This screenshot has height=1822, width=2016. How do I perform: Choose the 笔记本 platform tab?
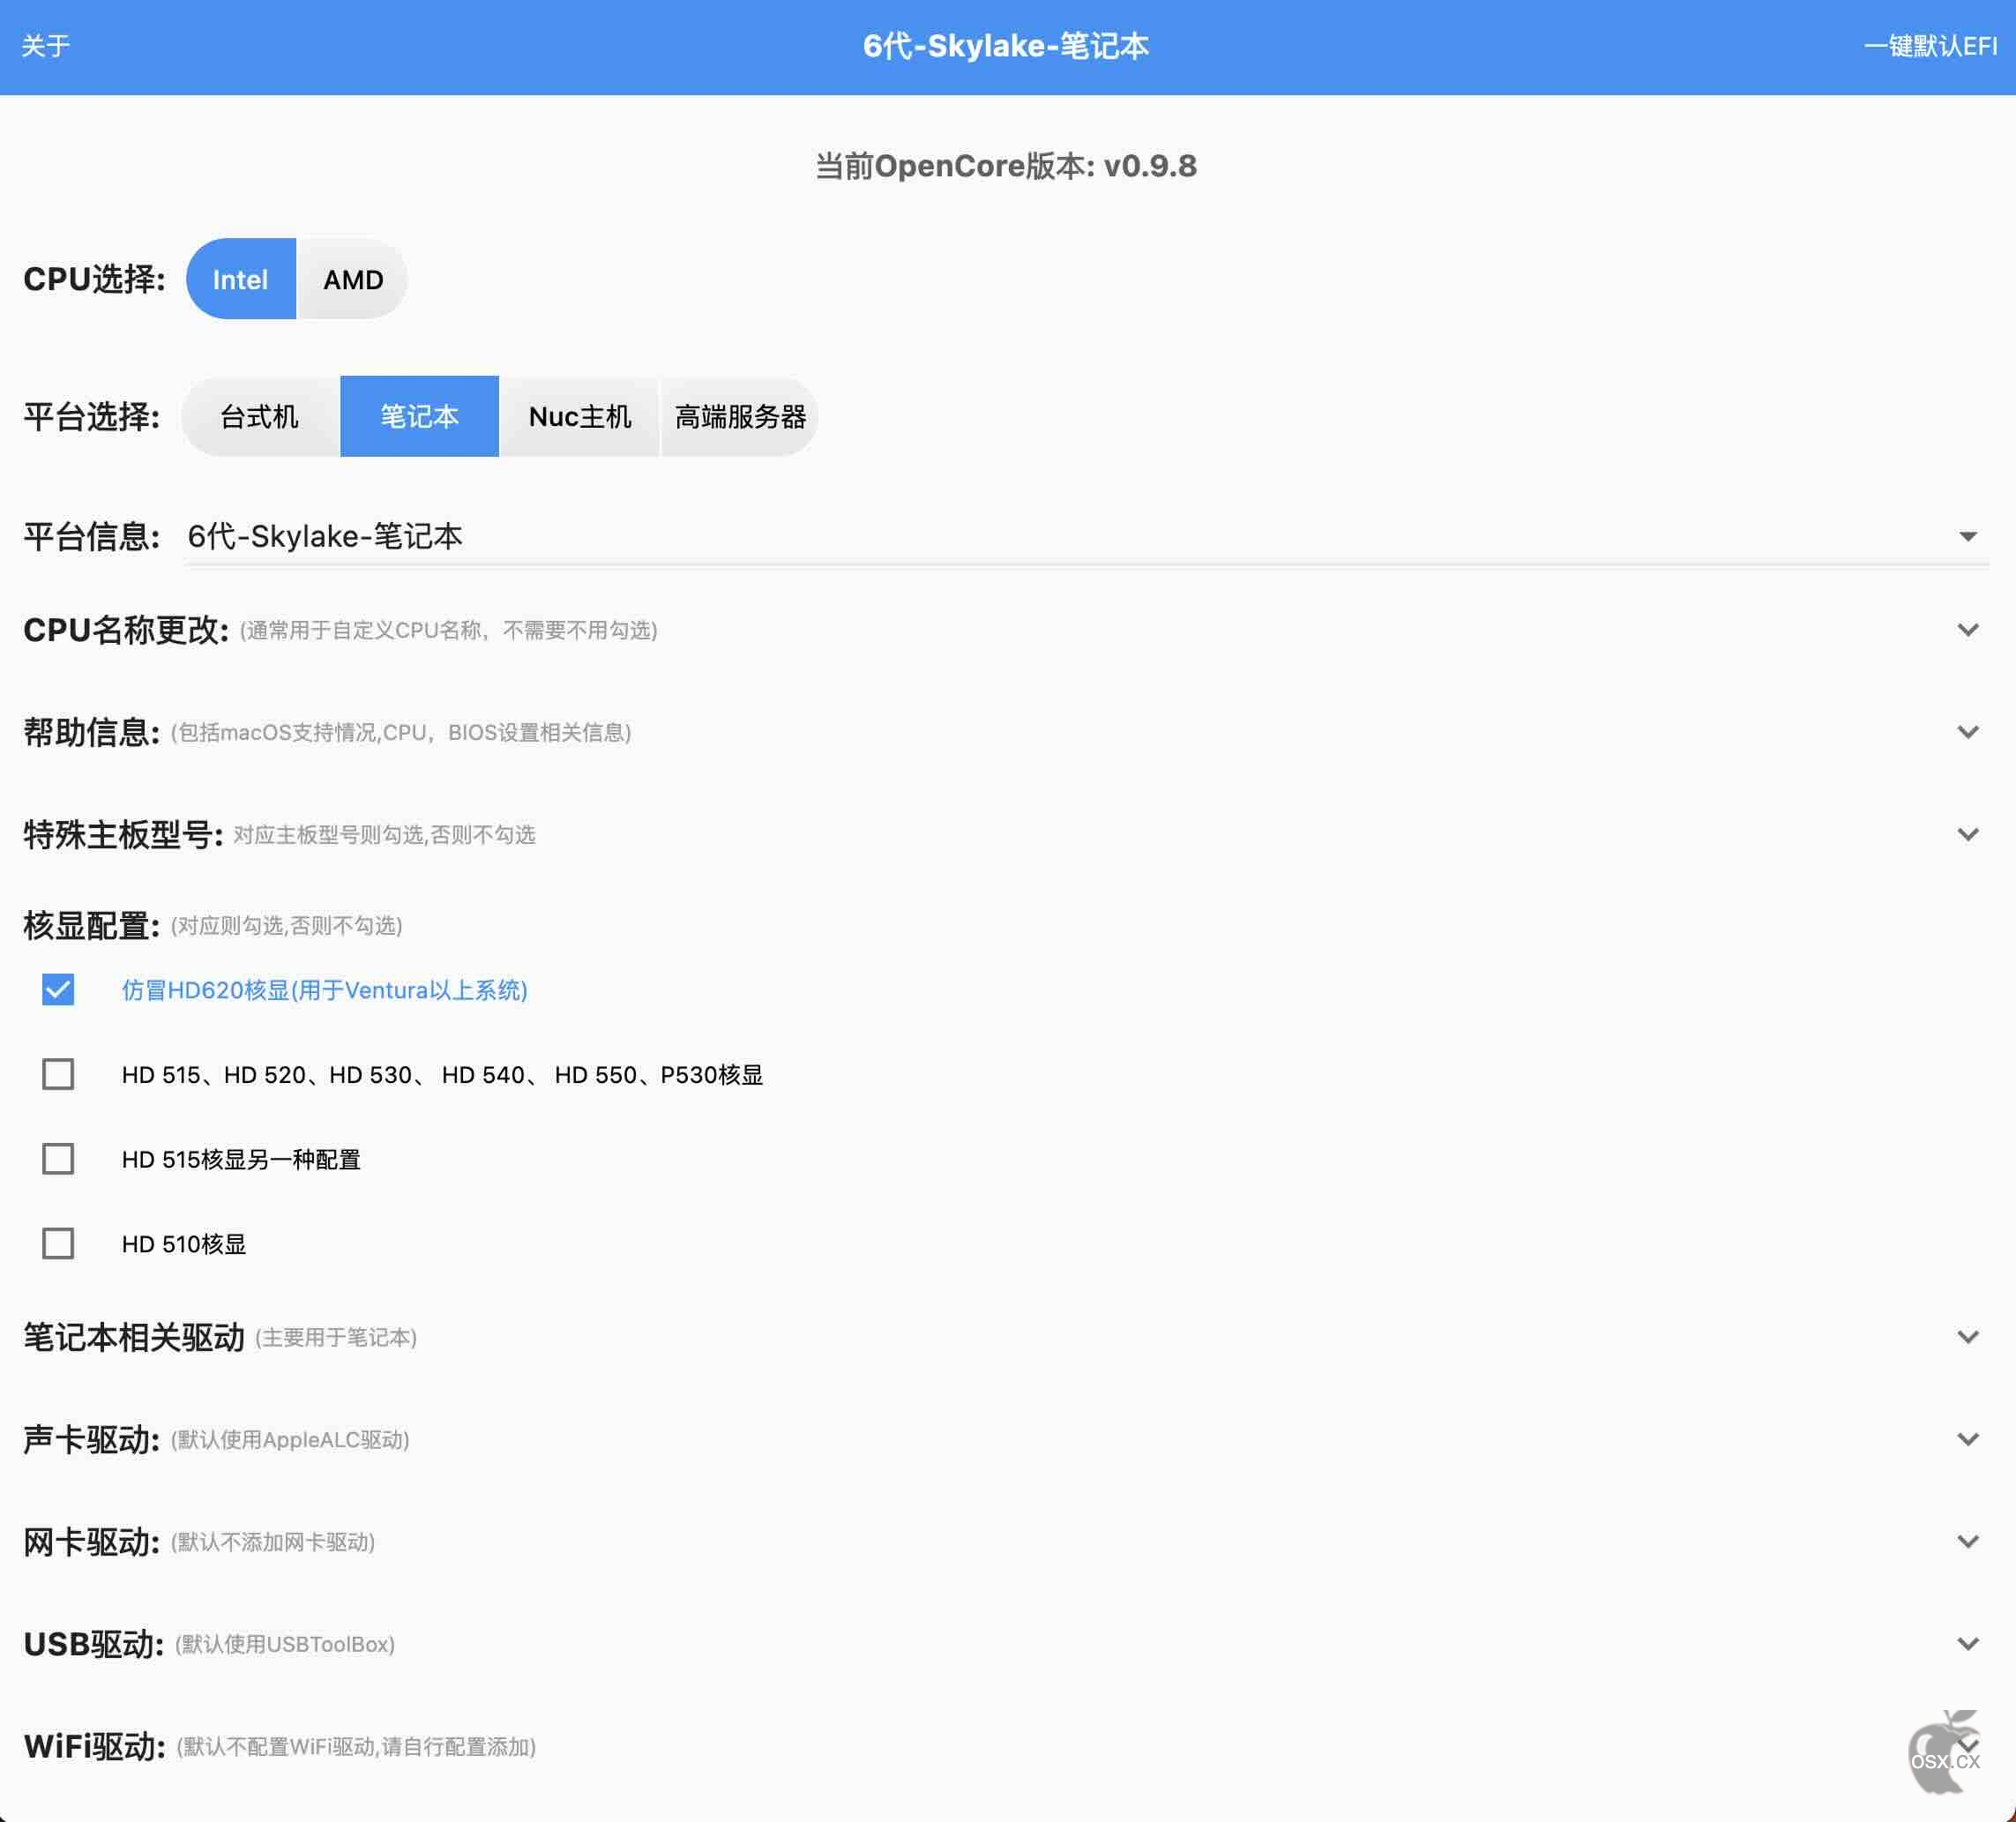coord(419,416)
